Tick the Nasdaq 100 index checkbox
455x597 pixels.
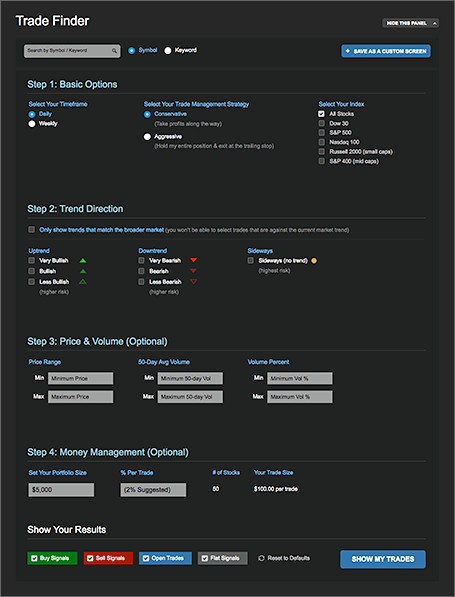tap(322, 142)
